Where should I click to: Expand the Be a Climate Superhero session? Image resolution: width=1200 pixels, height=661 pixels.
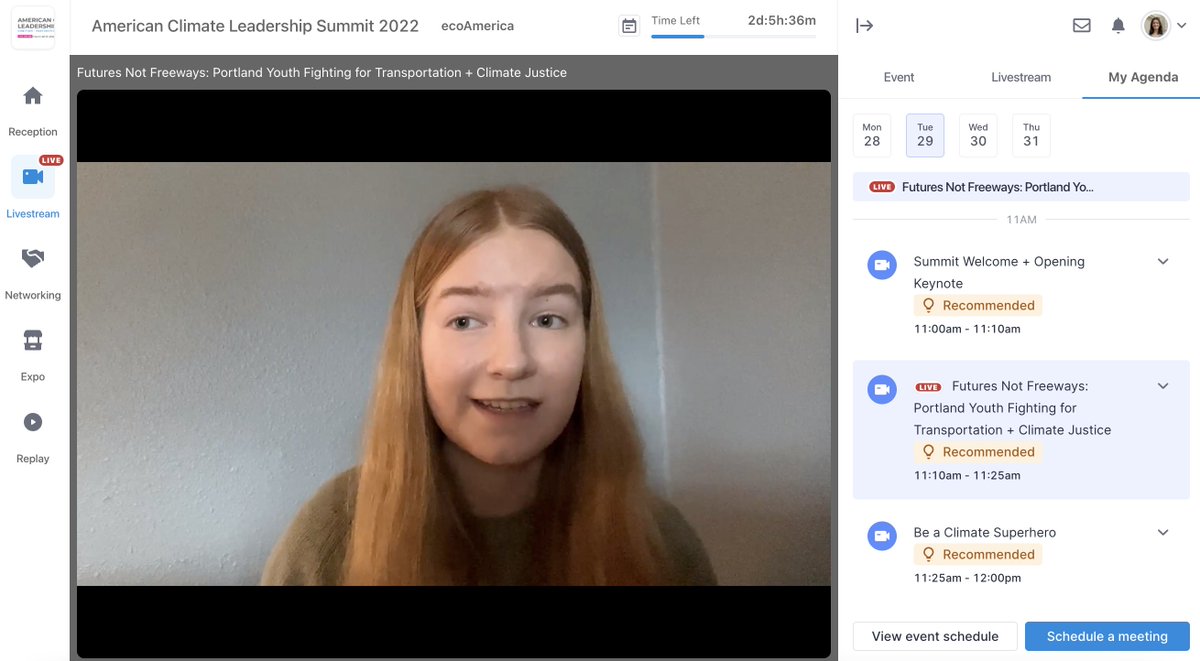pyautogui.click(x=1163, y=532)
